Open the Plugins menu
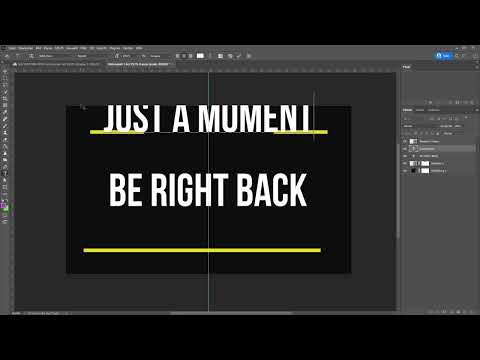Image resolution: width=480 pixels, height=360 pixels. (115, 48)
